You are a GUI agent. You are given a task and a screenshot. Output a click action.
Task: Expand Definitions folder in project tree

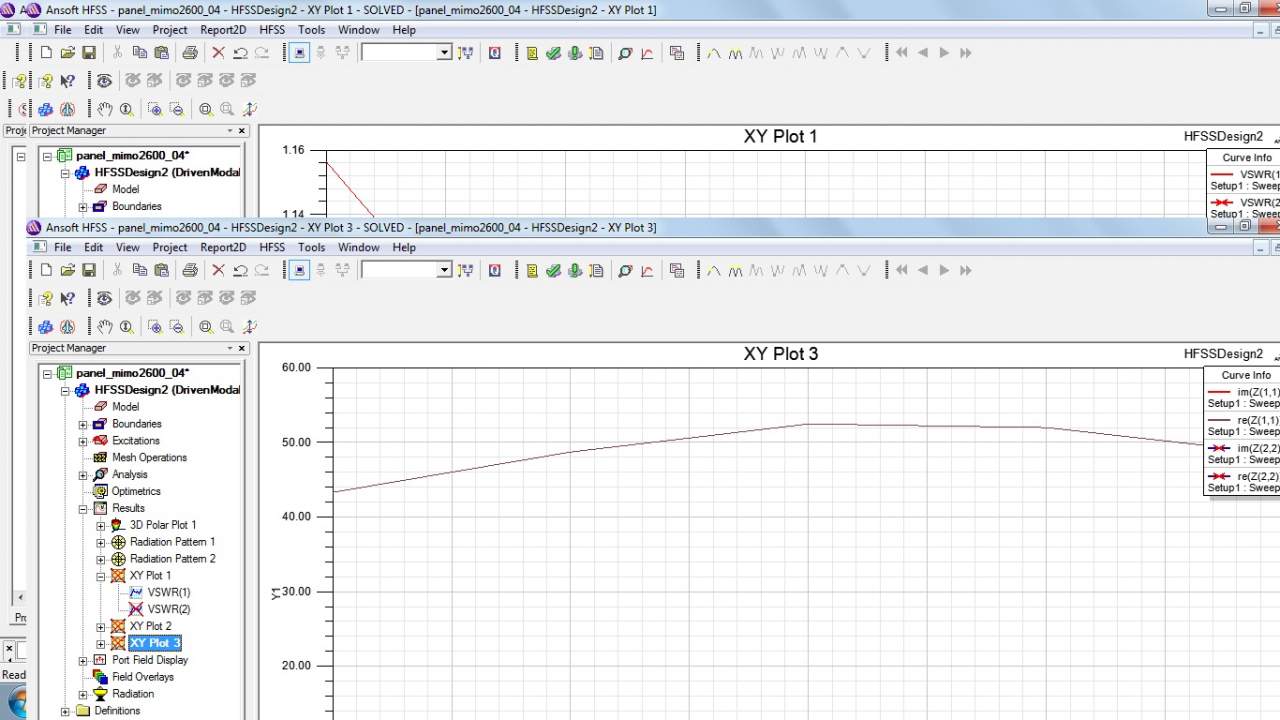click(x=65, y=711)
